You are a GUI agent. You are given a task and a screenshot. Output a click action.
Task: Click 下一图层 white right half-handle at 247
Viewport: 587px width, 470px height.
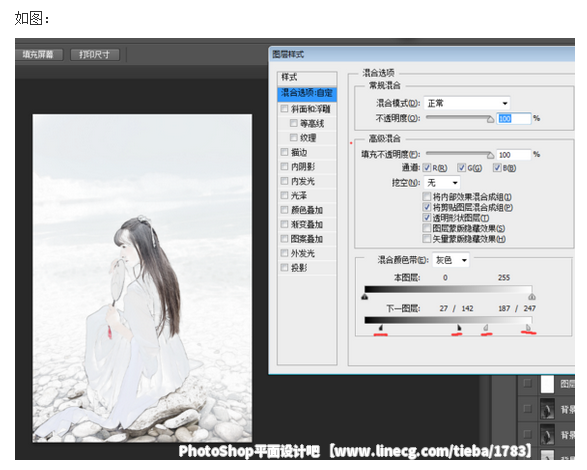(528, 328)
